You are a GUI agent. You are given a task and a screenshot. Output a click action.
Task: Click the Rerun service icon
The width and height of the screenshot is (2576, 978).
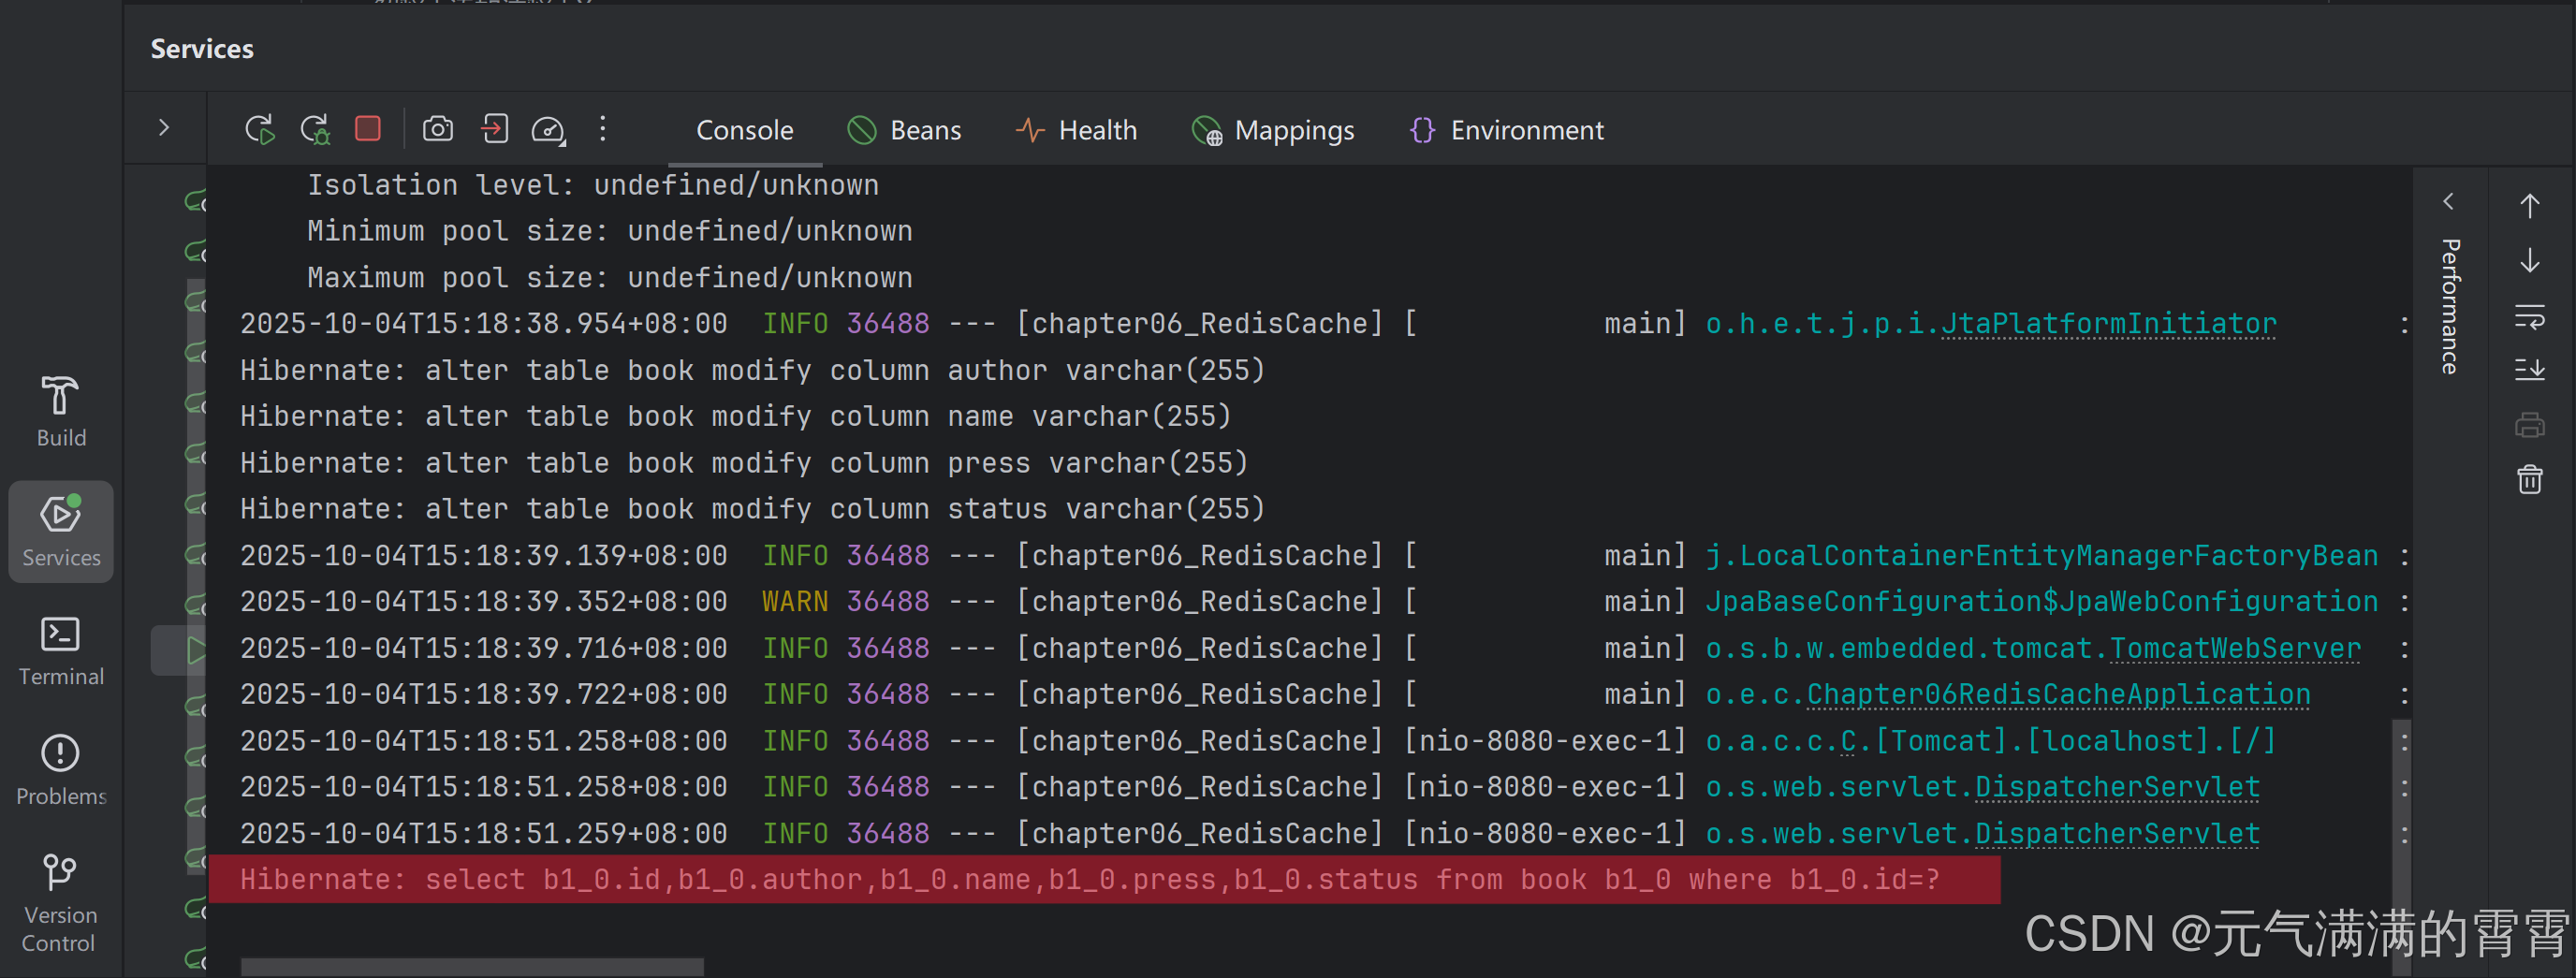(x=260, y=130)
